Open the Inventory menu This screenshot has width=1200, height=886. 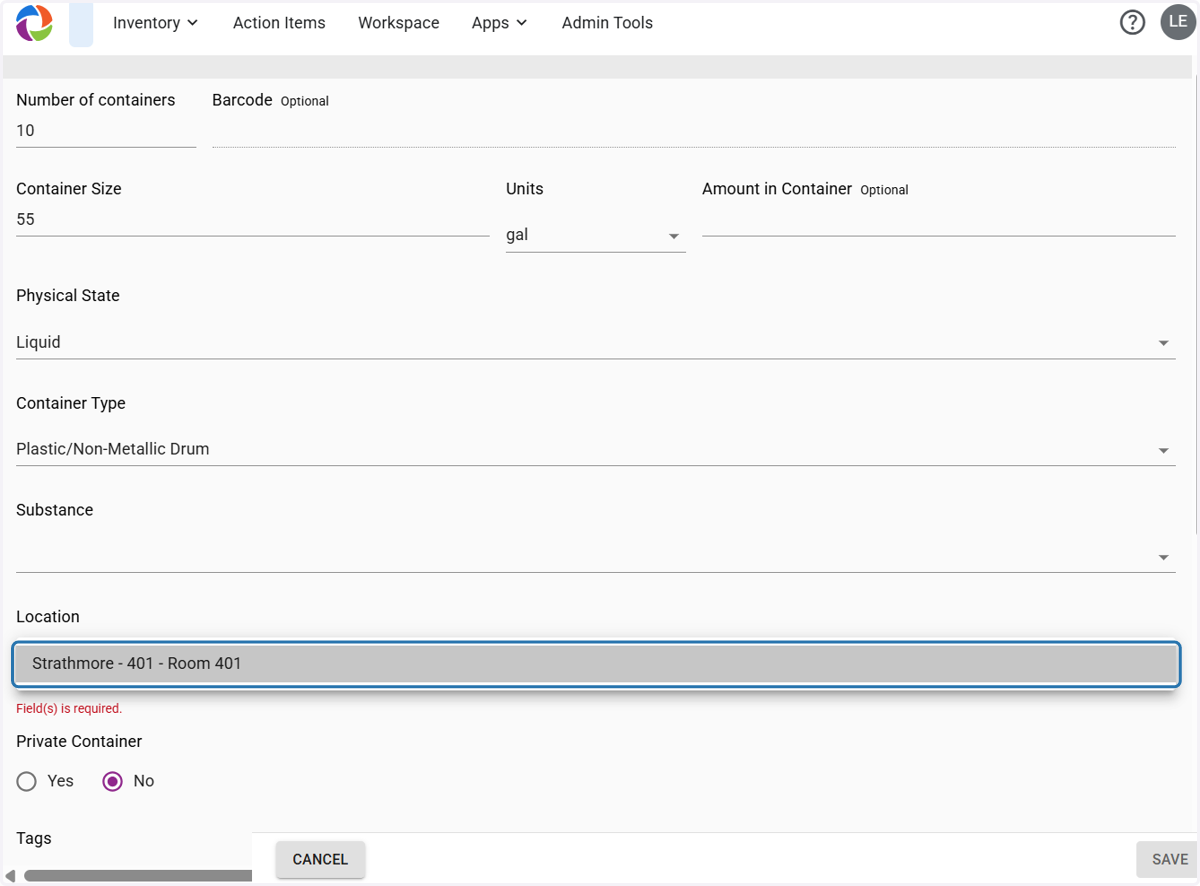[x=155, y=23]
